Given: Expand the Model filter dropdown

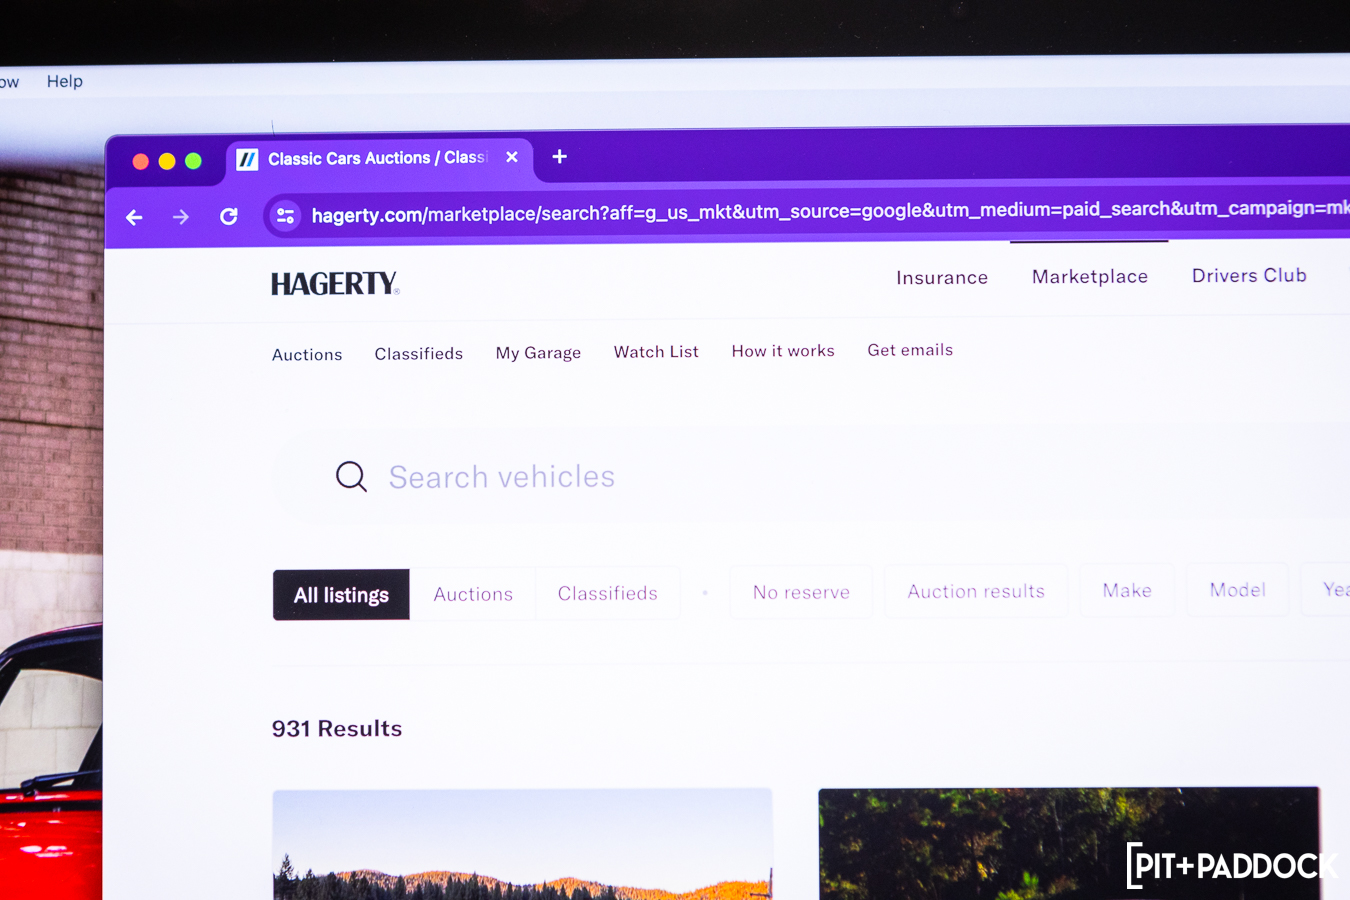Looking at the screenshot, I should [1237, 590].
